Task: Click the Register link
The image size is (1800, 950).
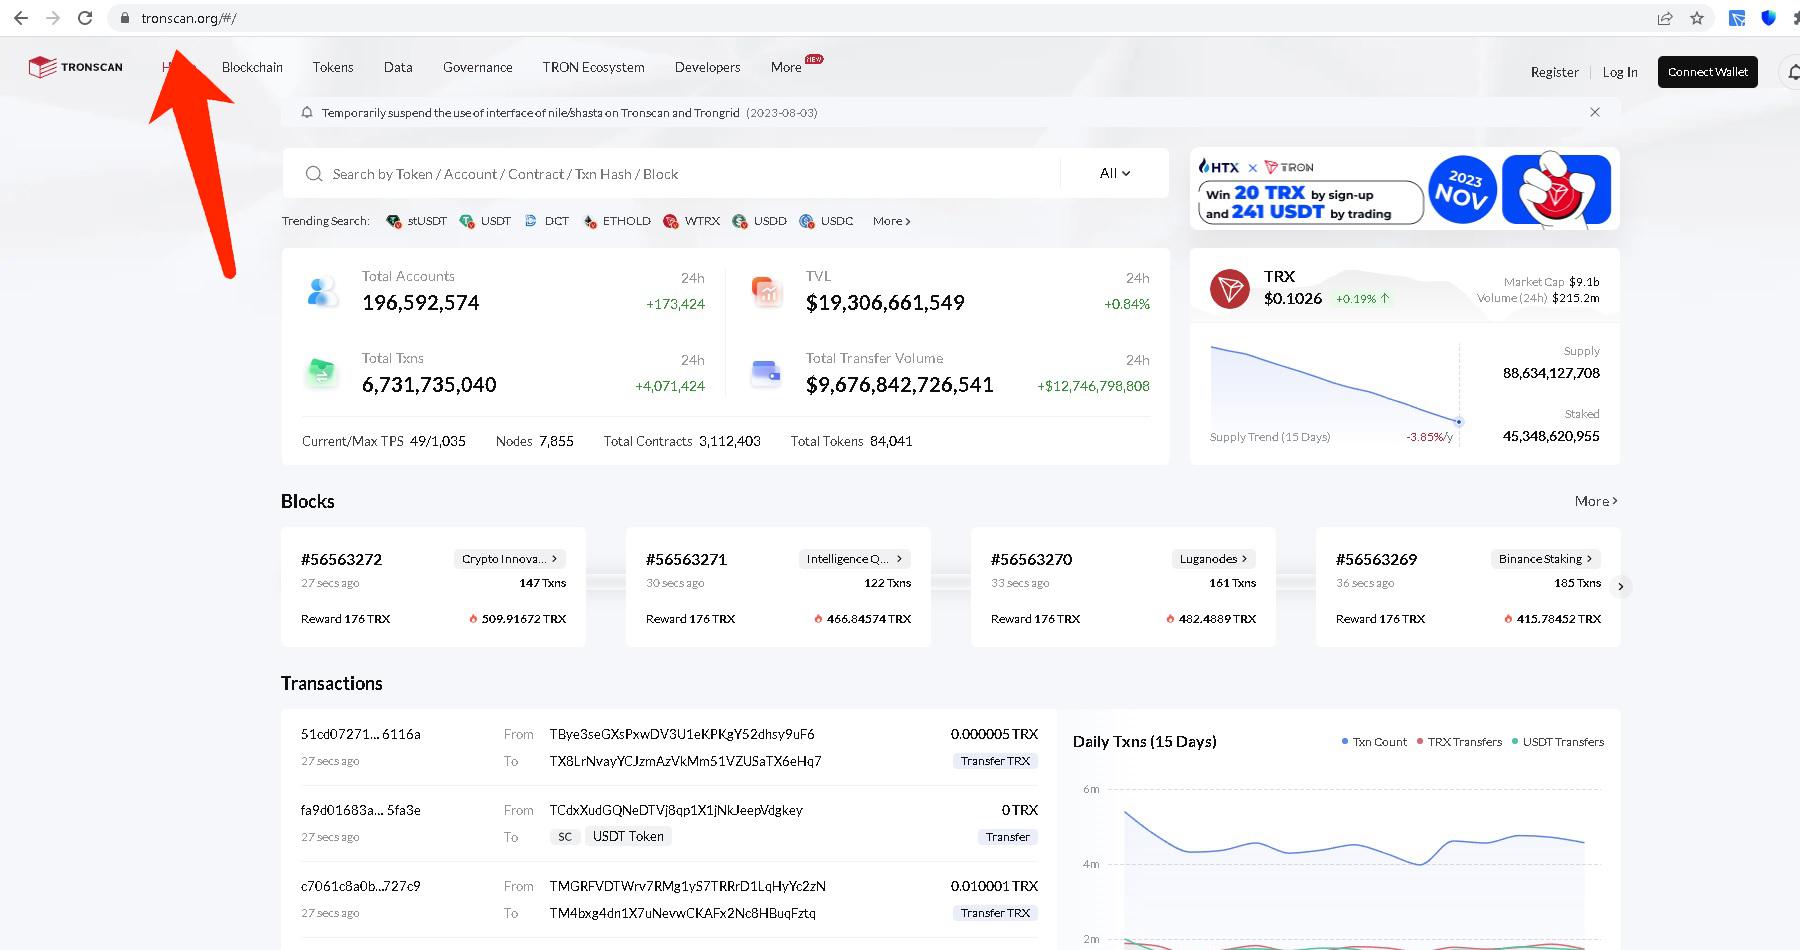Action: pos(1554,72)
